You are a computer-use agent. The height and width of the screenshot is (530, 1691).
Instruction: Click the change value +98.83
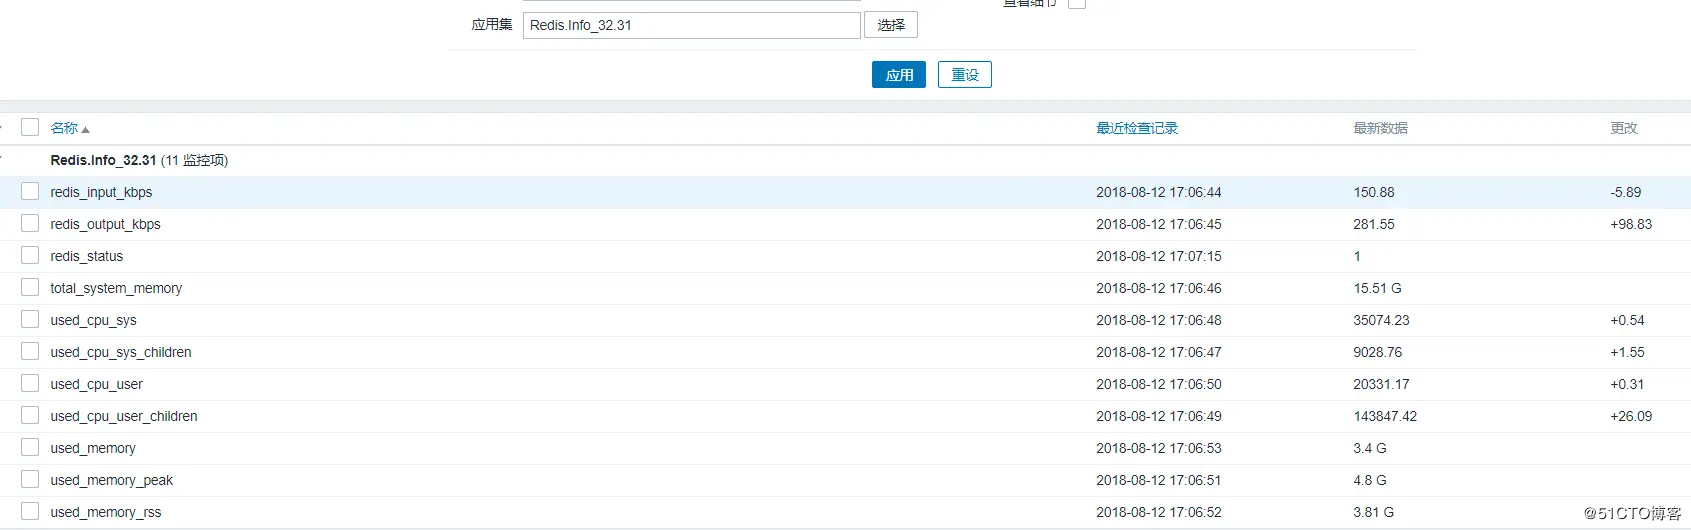click(1631, 224)
